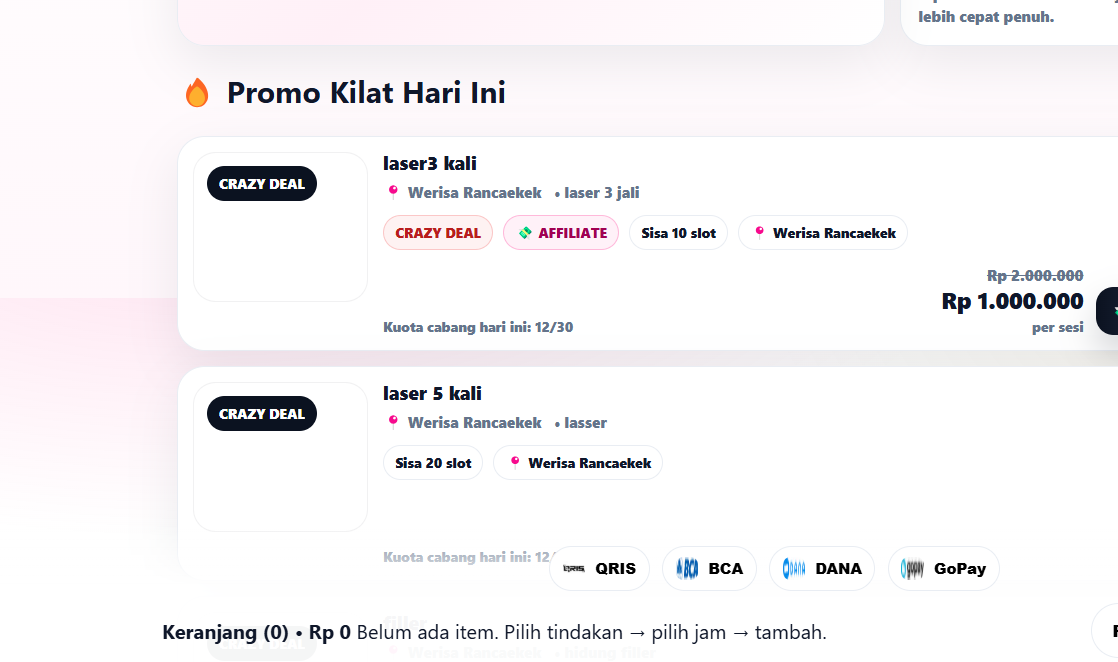Viewport: 1118px width, 662px height.
Task: Open the laser3 kali promo title
Action: click(x=430, y=164)
